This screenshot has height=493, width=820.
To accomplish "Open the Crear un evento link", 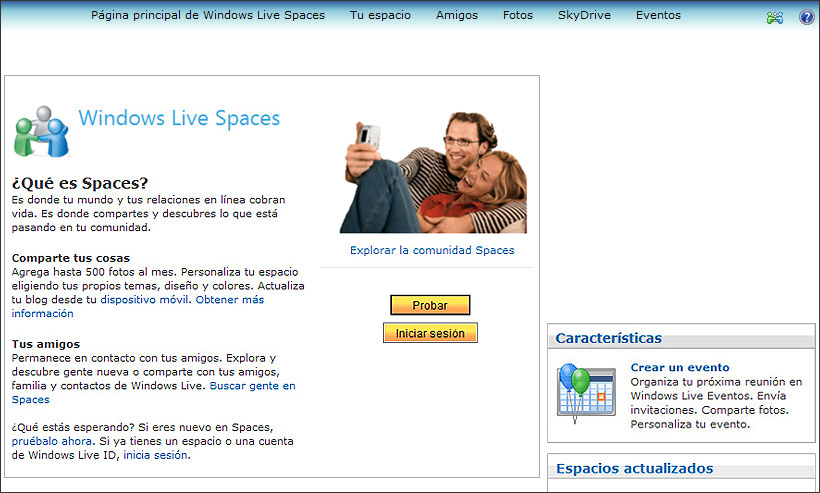I will [679, 368].
